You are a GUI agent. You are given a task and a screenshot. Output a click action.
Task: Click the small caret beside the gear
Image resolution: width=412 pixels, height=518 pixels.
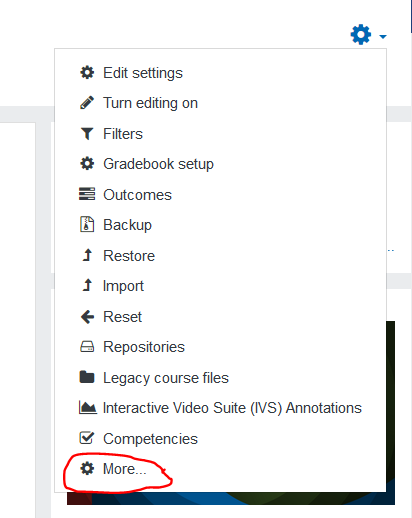point(383,36)
